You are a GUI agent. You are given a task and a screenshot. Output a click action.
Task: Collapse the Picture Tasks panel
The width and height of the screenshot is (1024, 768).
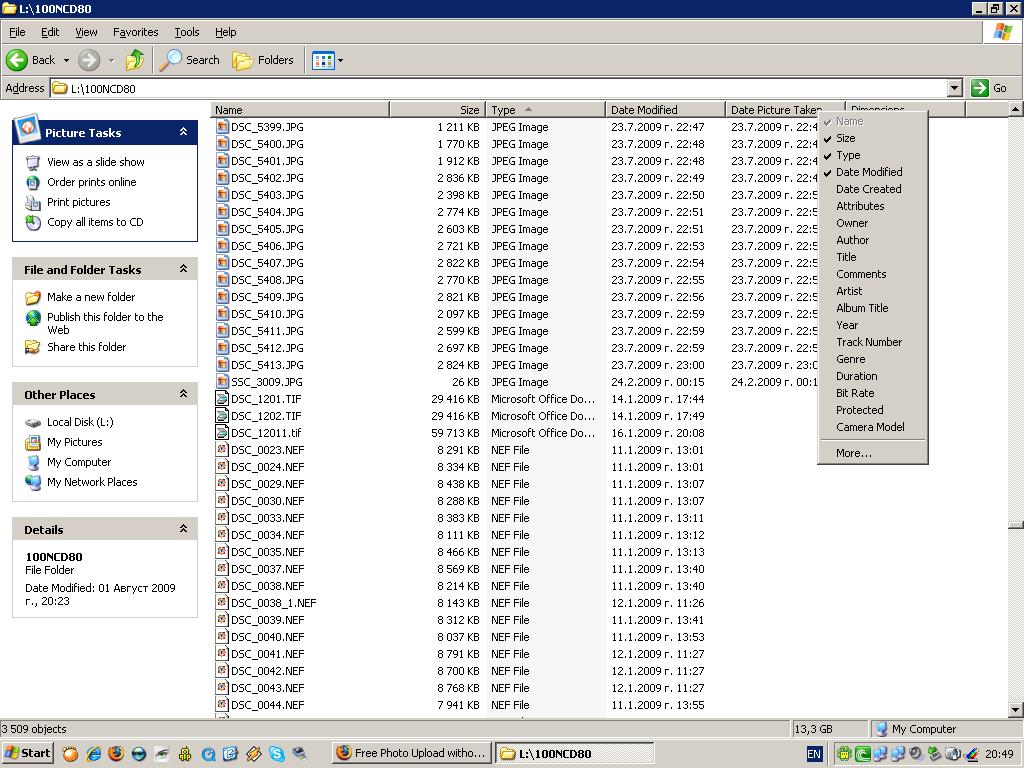coord(183,132)
